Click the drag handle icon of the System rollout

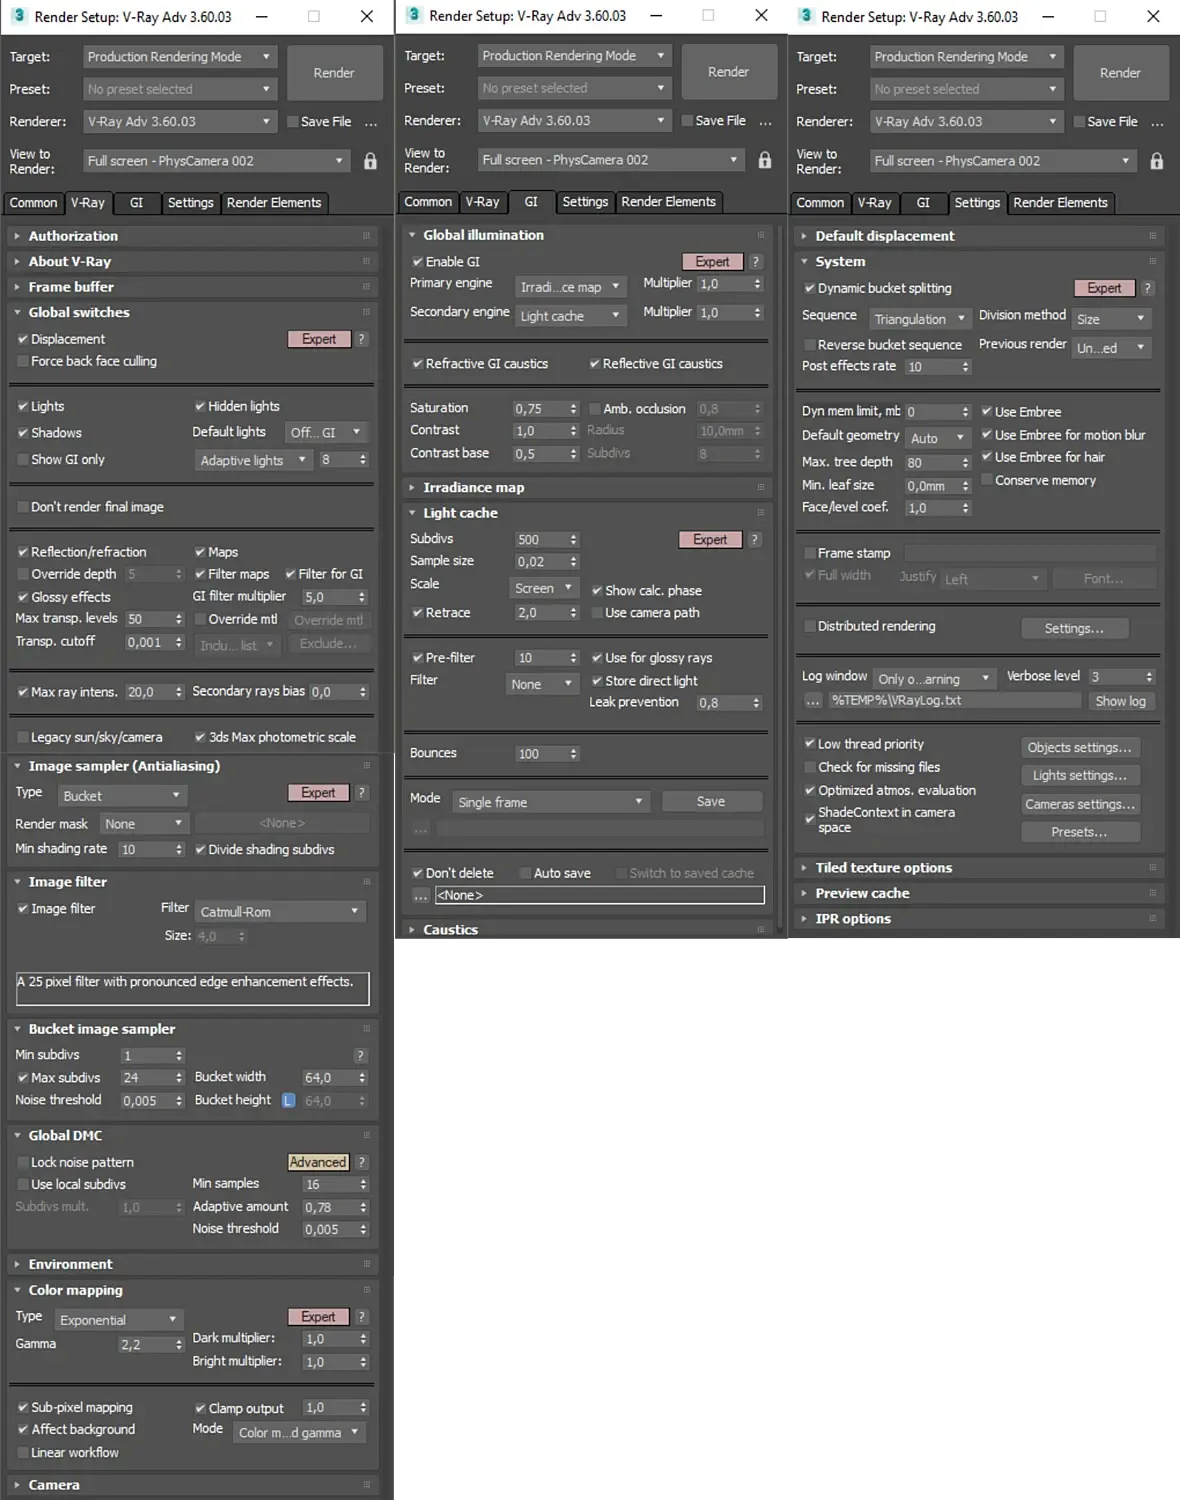pyautogui.click(x=1152, y=262)
